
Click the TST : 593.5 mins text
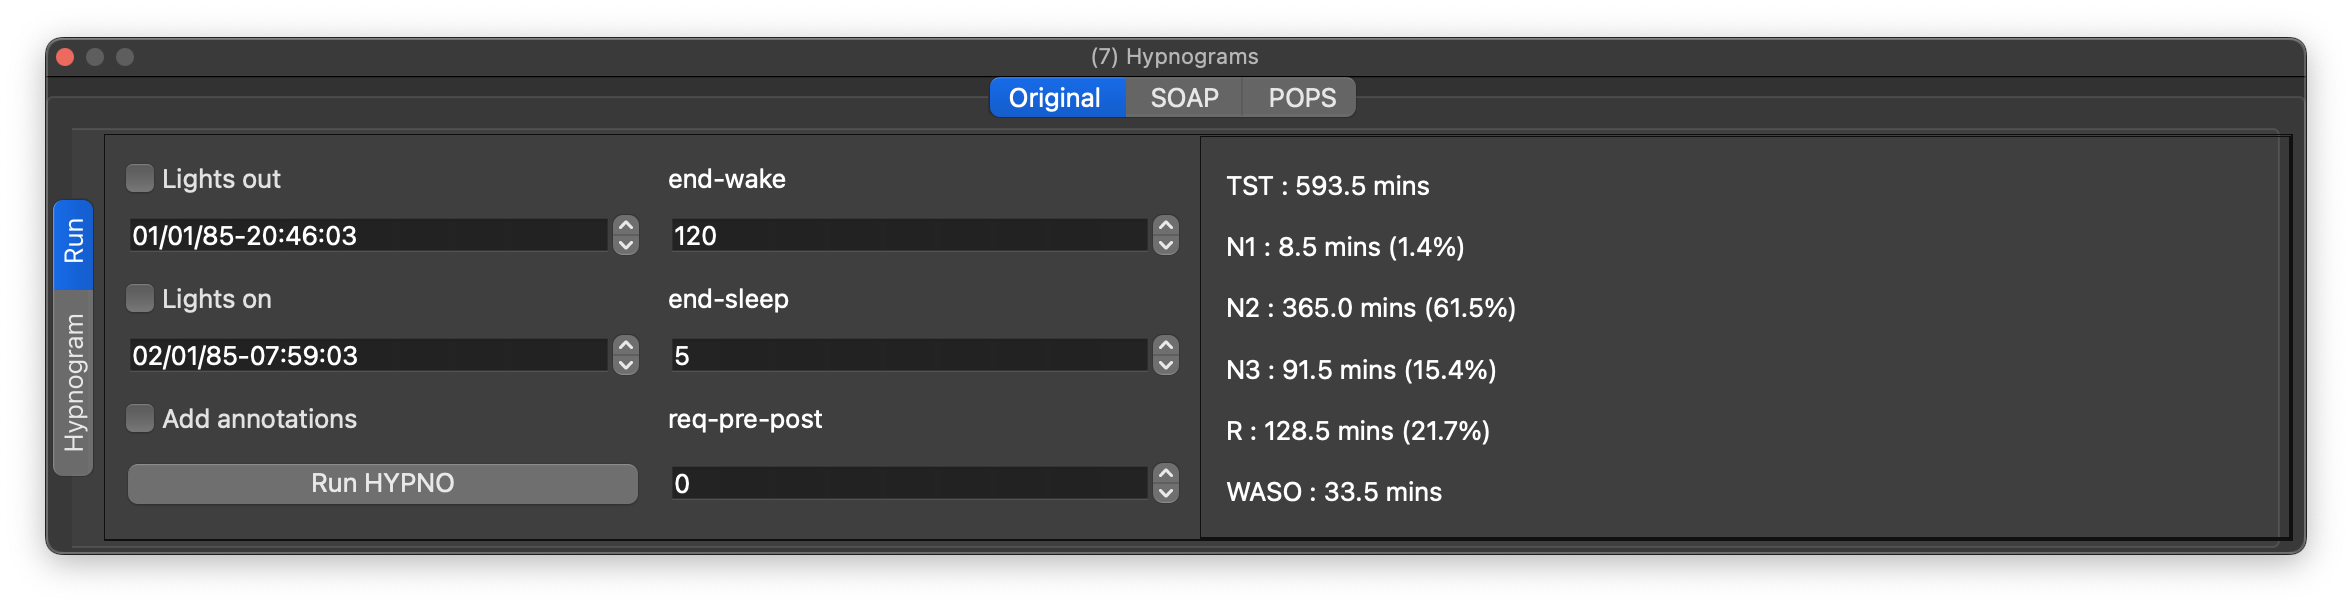click(x=1328, y=186)
